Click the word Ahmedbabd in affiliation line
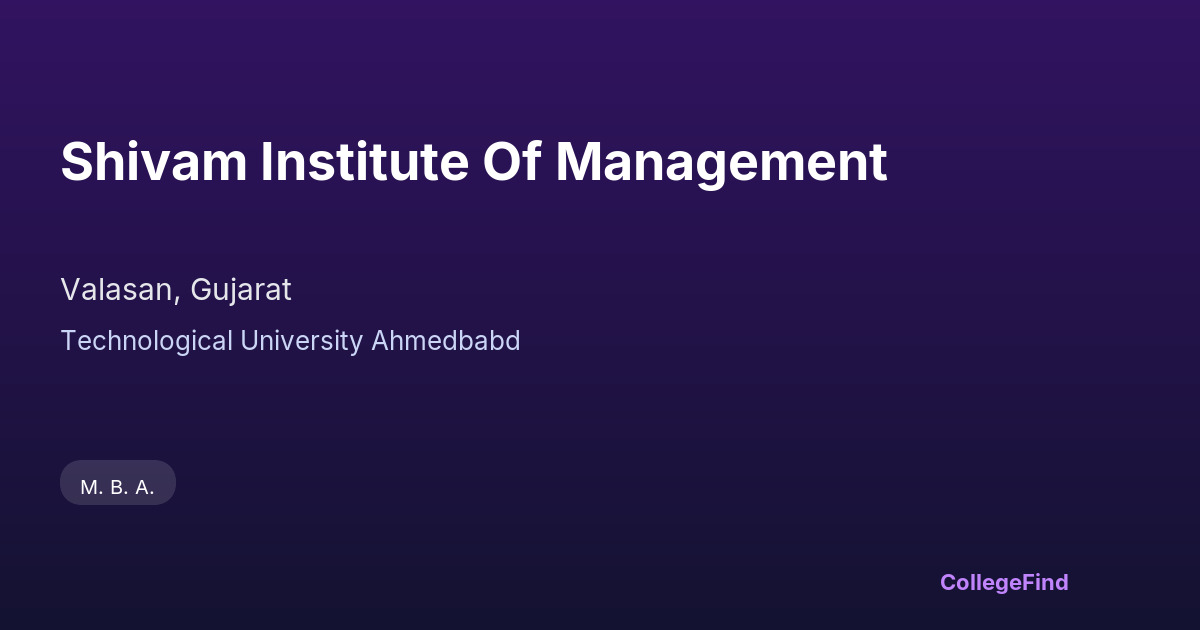This screenshot has width=1200, height=630. click(446, 341)
